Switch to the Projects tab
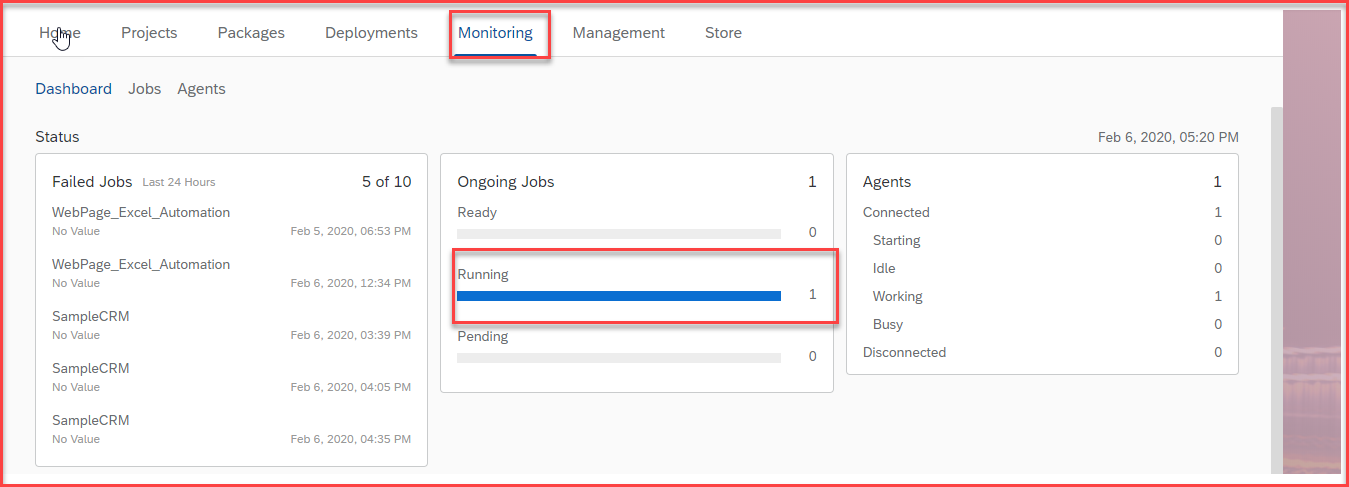1349x487 pixels. pyautogui.click(x=149, y=33)
